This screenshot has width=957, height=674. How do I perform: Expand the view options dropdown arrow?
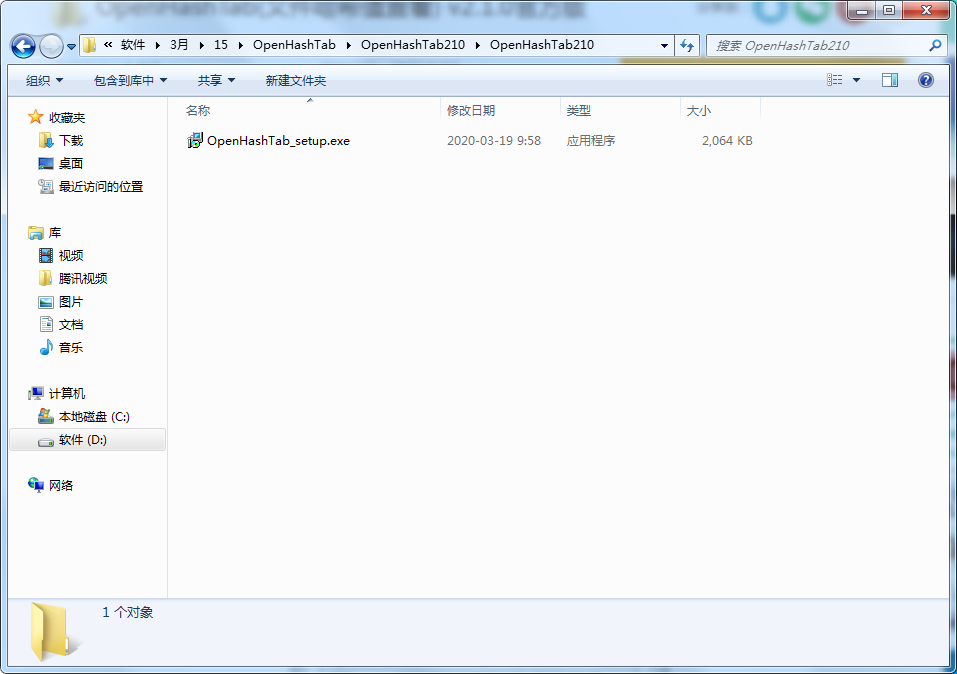(857, 80)
